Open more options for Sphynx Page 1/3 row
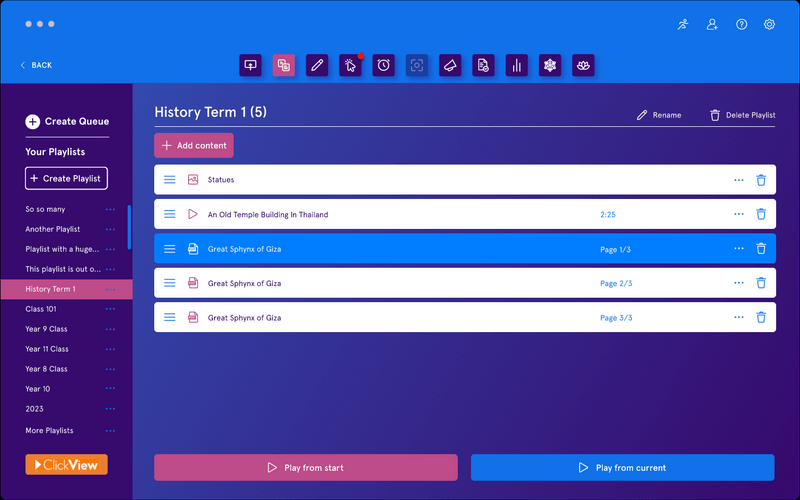The width and height of the screenshot is (800, 500). click(738, 248)
